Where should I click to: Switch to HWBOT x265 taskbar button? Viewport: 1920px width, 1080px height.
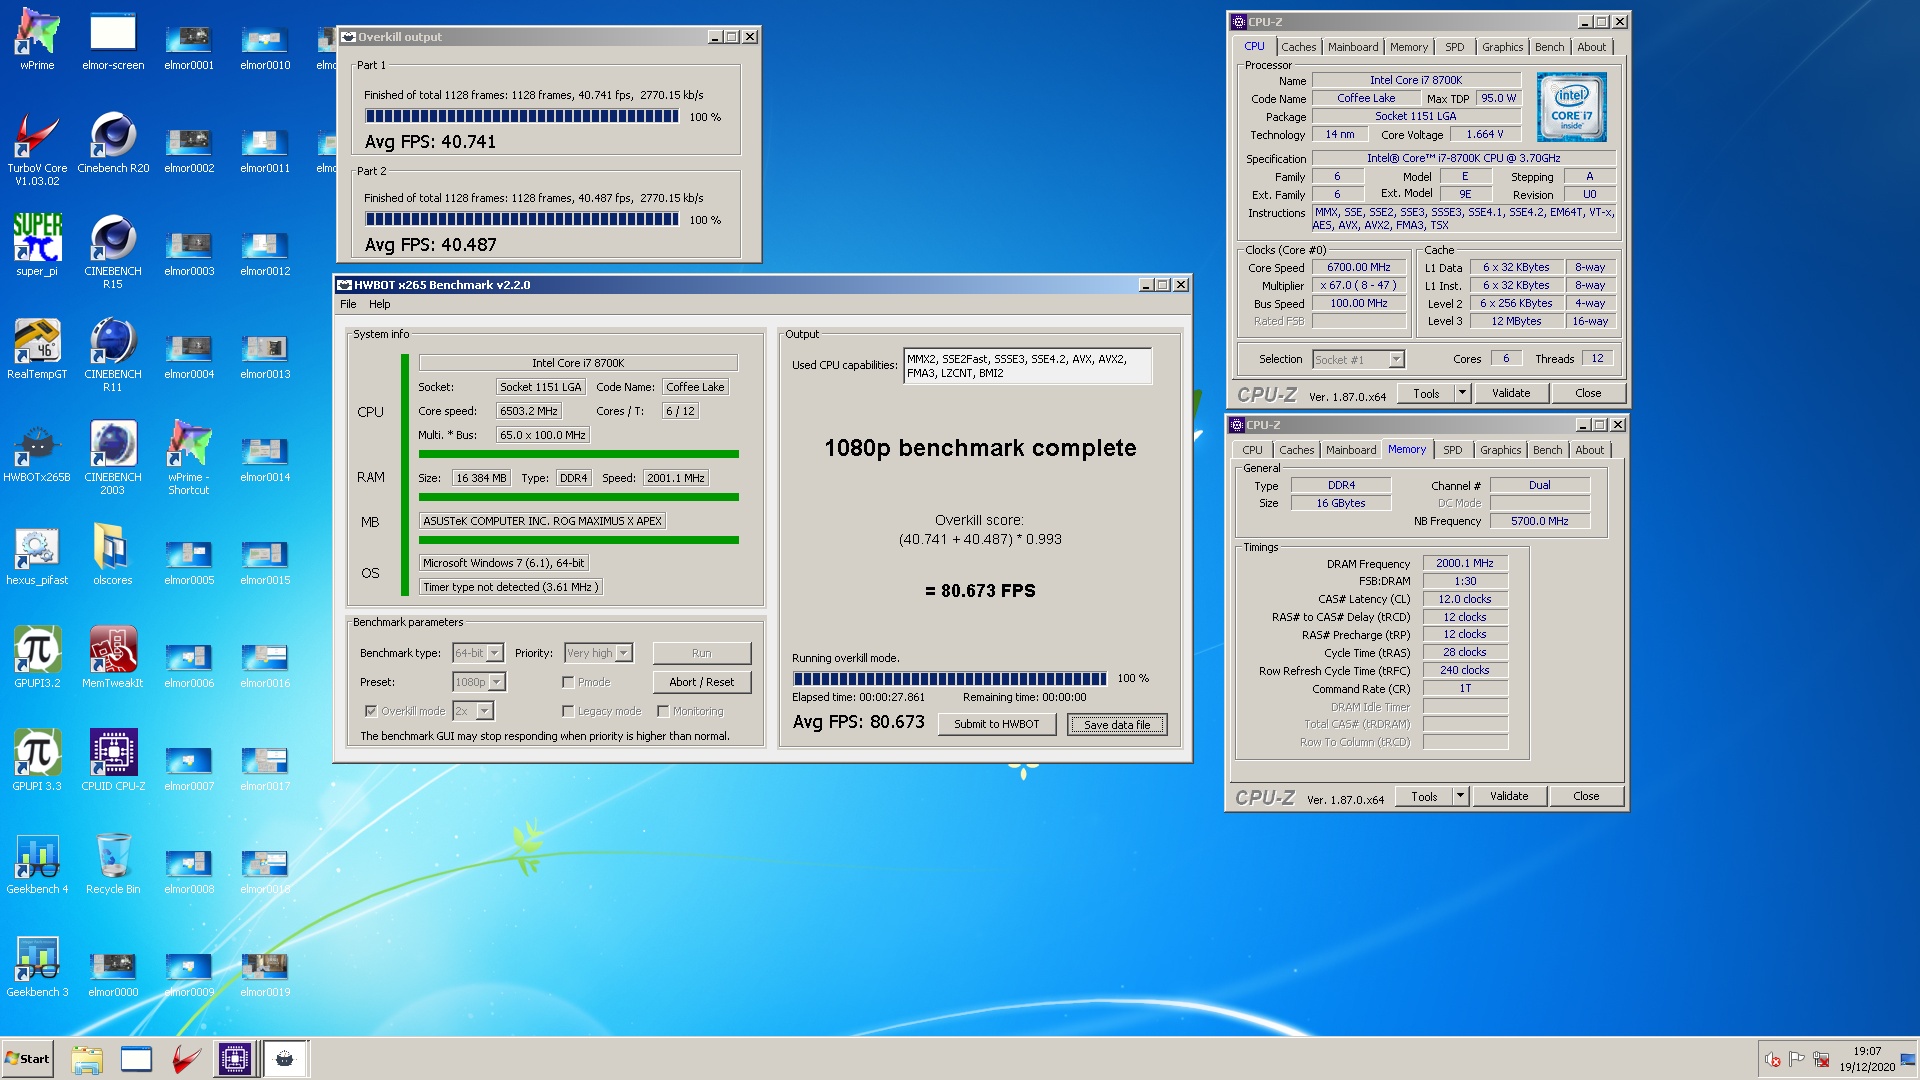(x=285, y=1059)
